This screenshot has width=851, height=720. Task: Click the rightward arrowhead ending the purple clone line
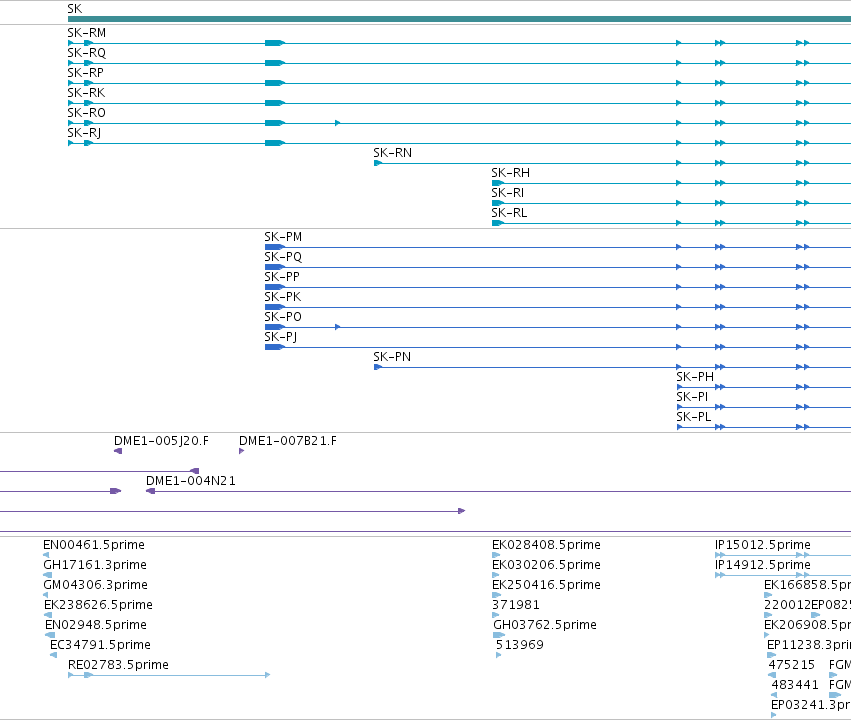coord(461,511)
